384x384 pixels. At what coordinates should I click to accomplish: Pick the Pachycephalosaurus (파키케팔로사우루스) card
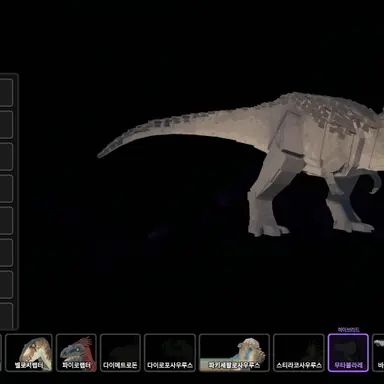pyautogui.click(x=234, y=353)
